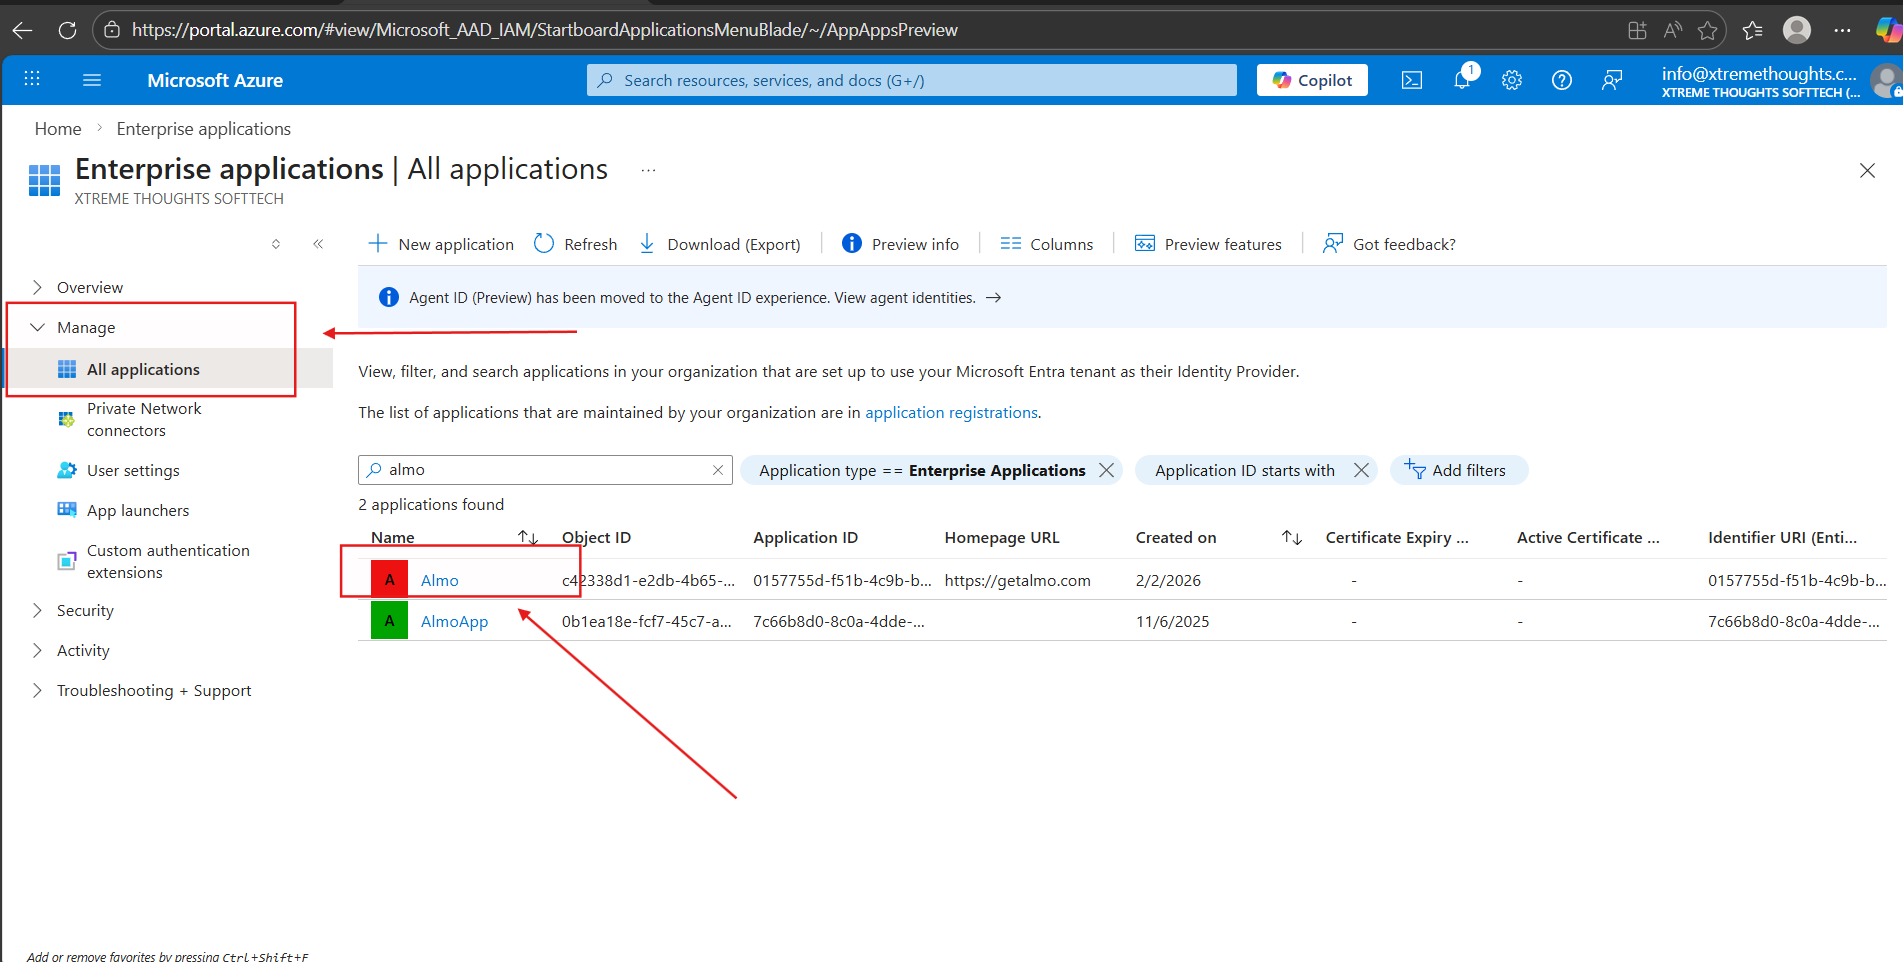Expand the Security section
Image resolution: width=1903 pixels, height=962 pixels.
pos(37,610)
